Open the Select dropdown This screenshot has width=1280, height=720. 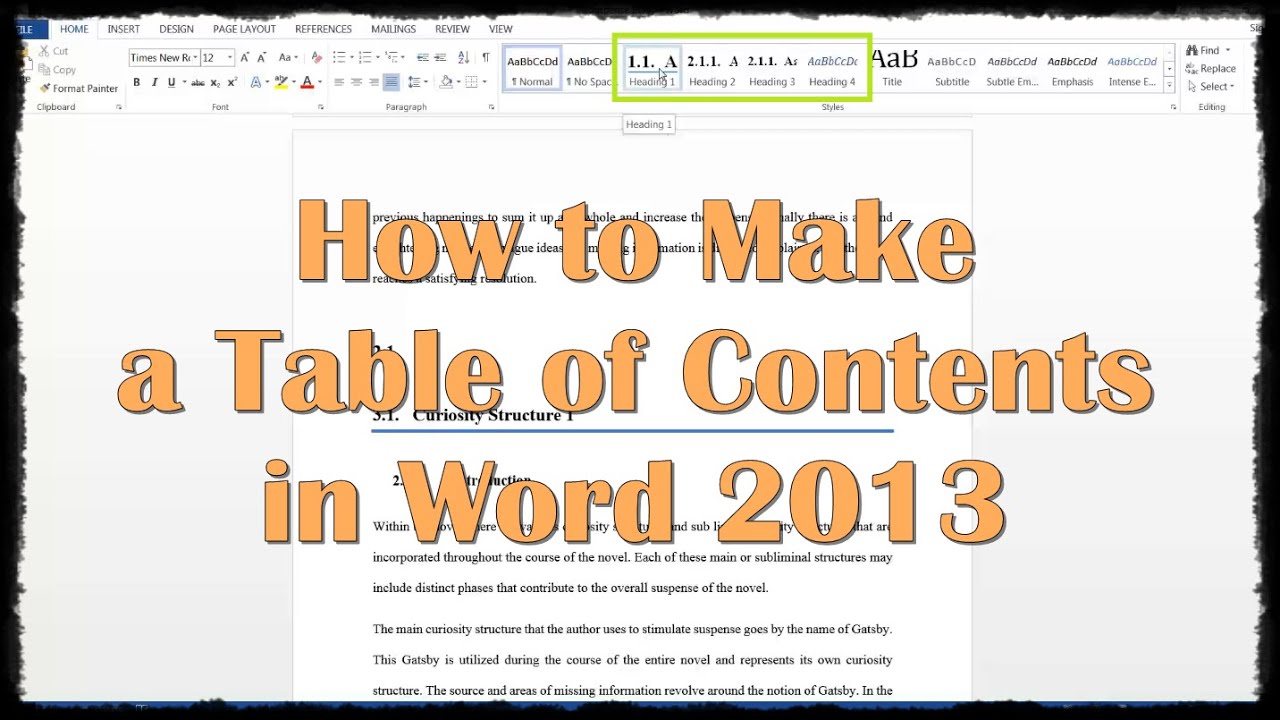click(x=1211, y=87)
